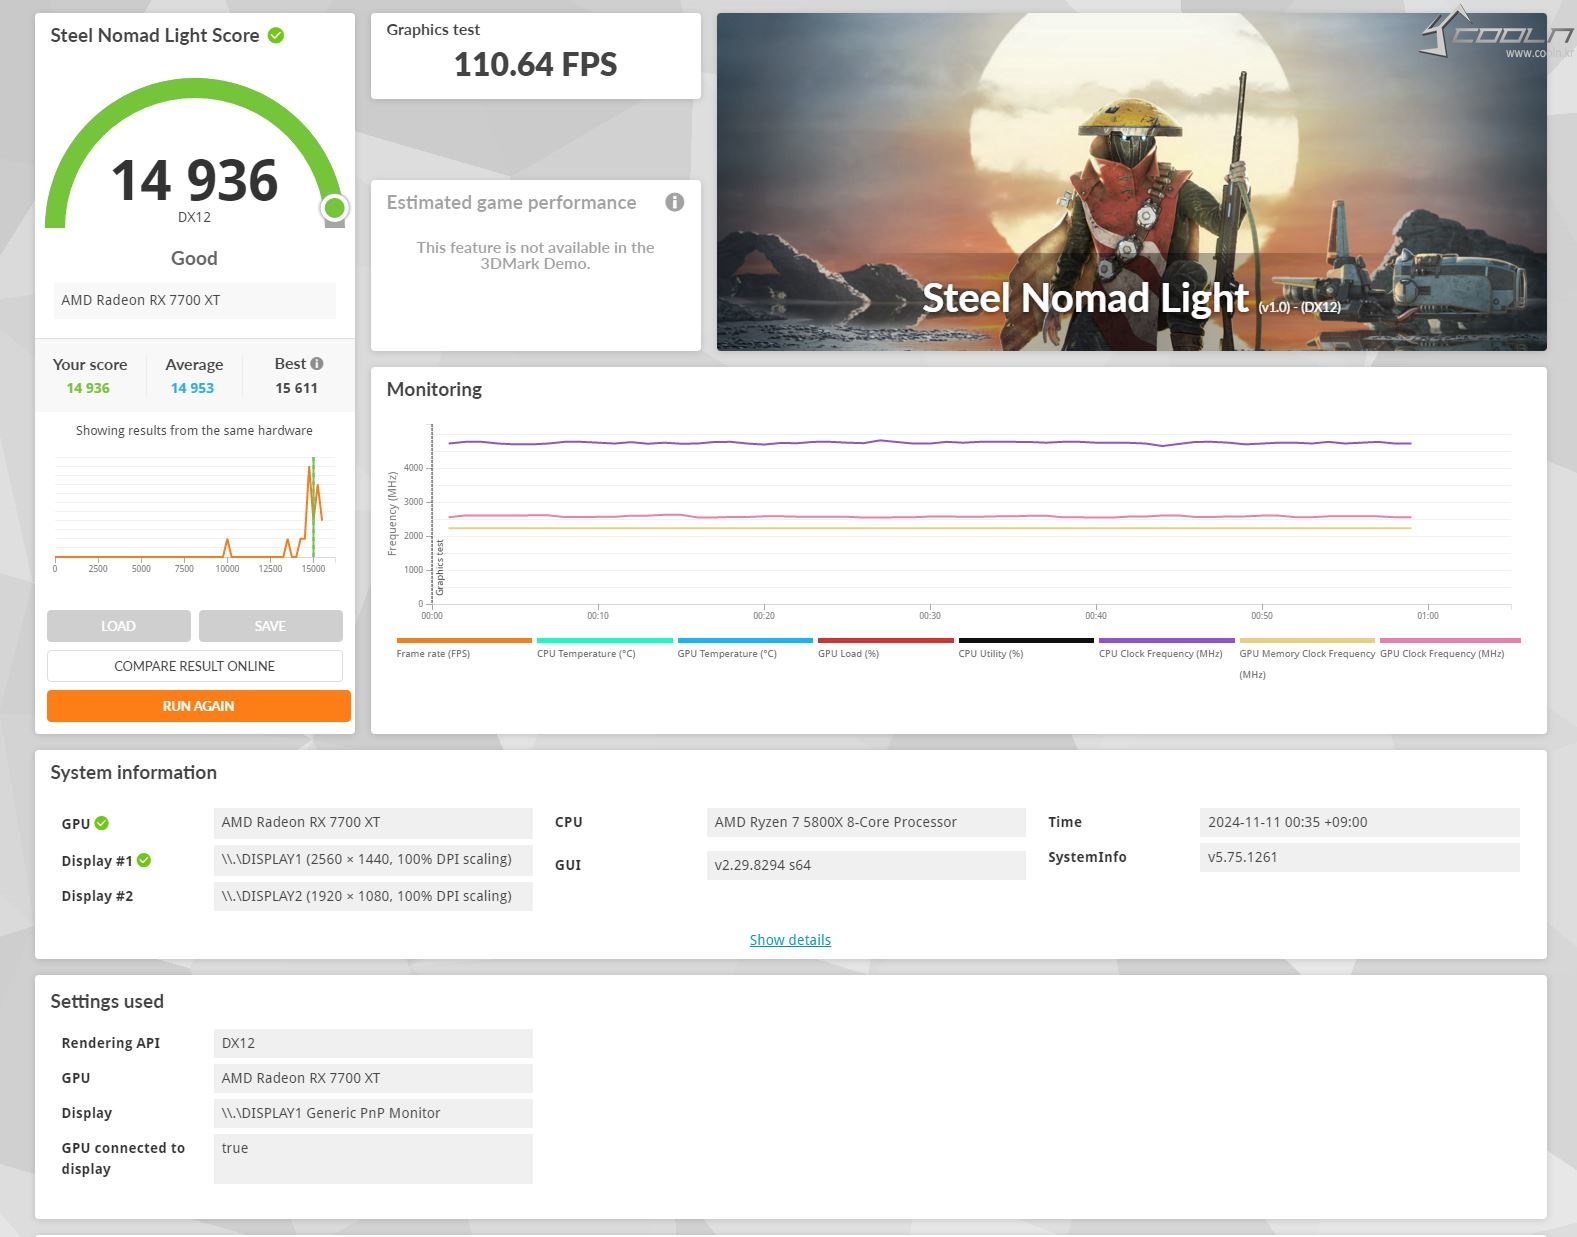1577x1237 pixels.
Task: Click the Steel Nomad Light banner image
Action: tap(1131, 182)
